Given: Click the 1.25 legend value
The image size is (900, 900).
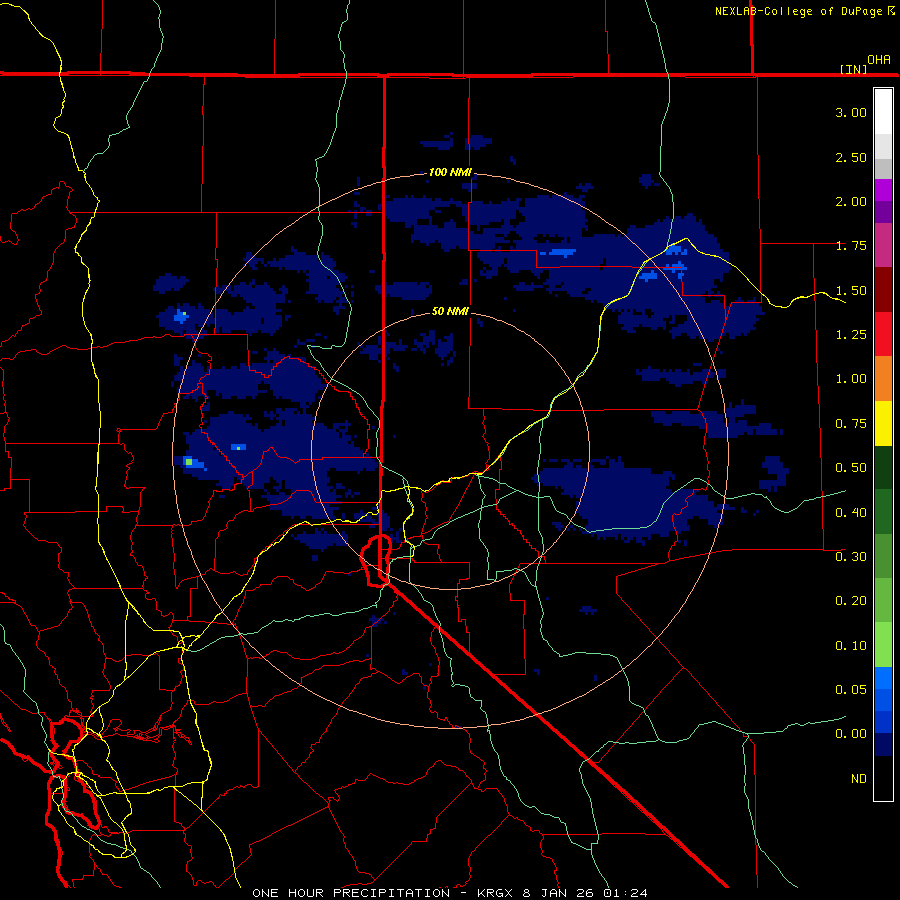Looking at the screenshot, I should tap(851, 335).
